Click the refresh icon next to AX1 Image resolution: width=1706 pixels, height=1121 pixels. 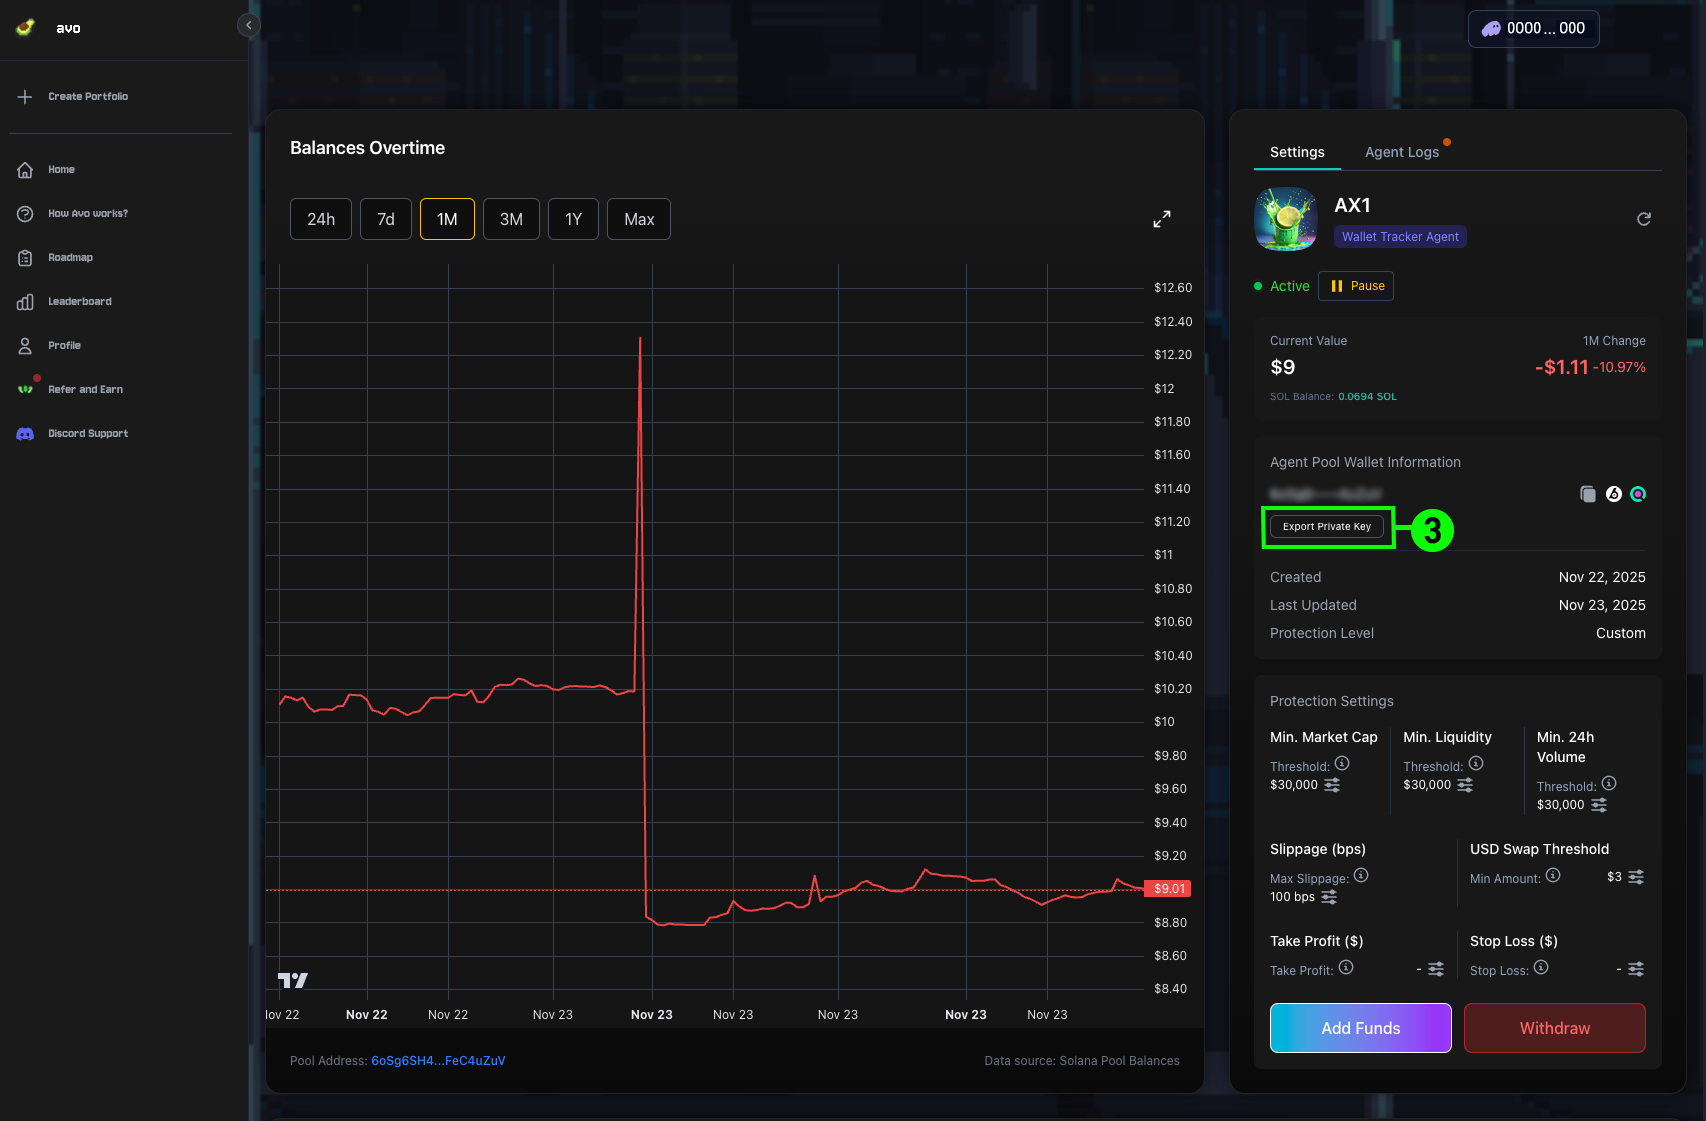click(1643, 219)
